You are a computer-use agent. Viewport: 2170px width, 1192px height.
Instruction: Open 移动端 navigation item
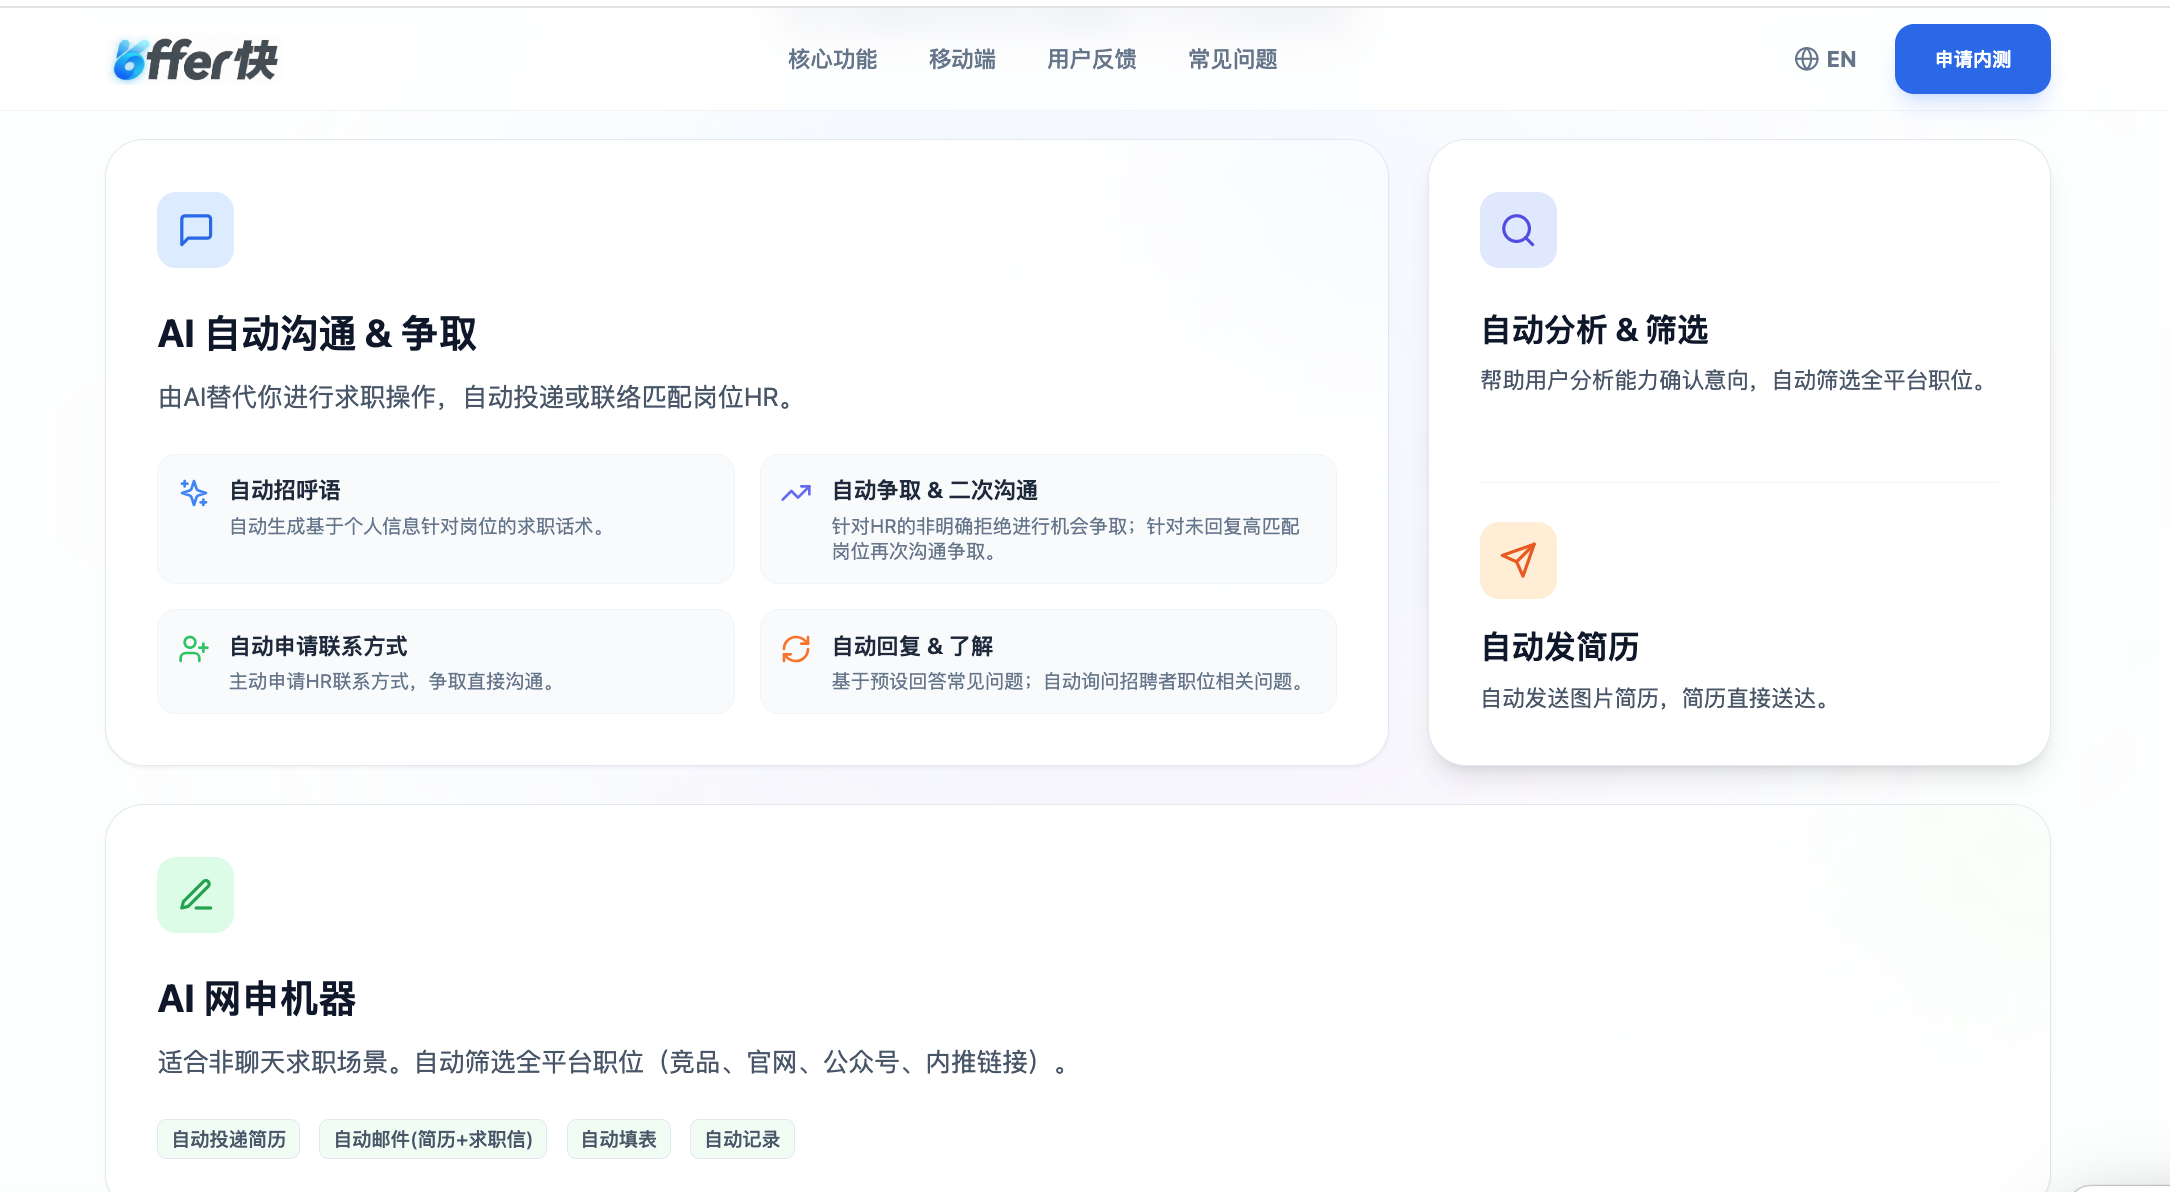coord(962,59)
